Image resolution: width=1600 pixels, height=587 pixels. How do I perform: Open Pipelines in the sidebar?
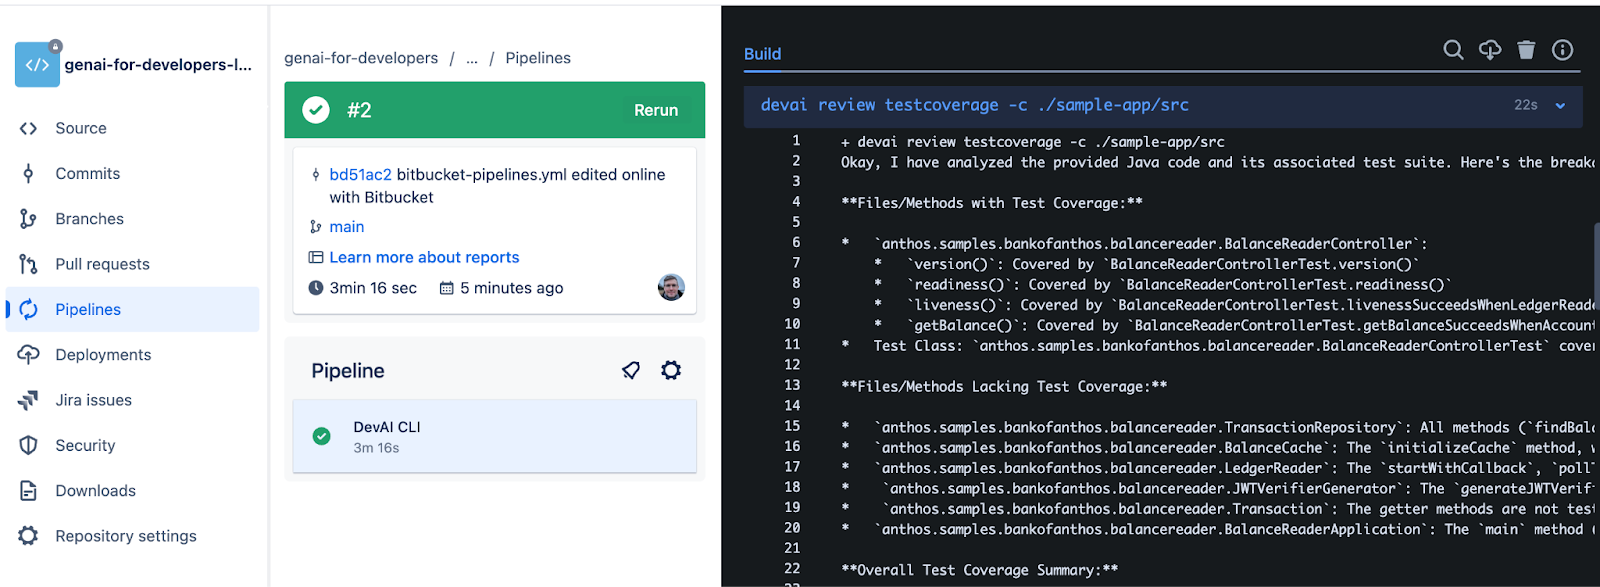pyautogui.click(x=88, y=309)
